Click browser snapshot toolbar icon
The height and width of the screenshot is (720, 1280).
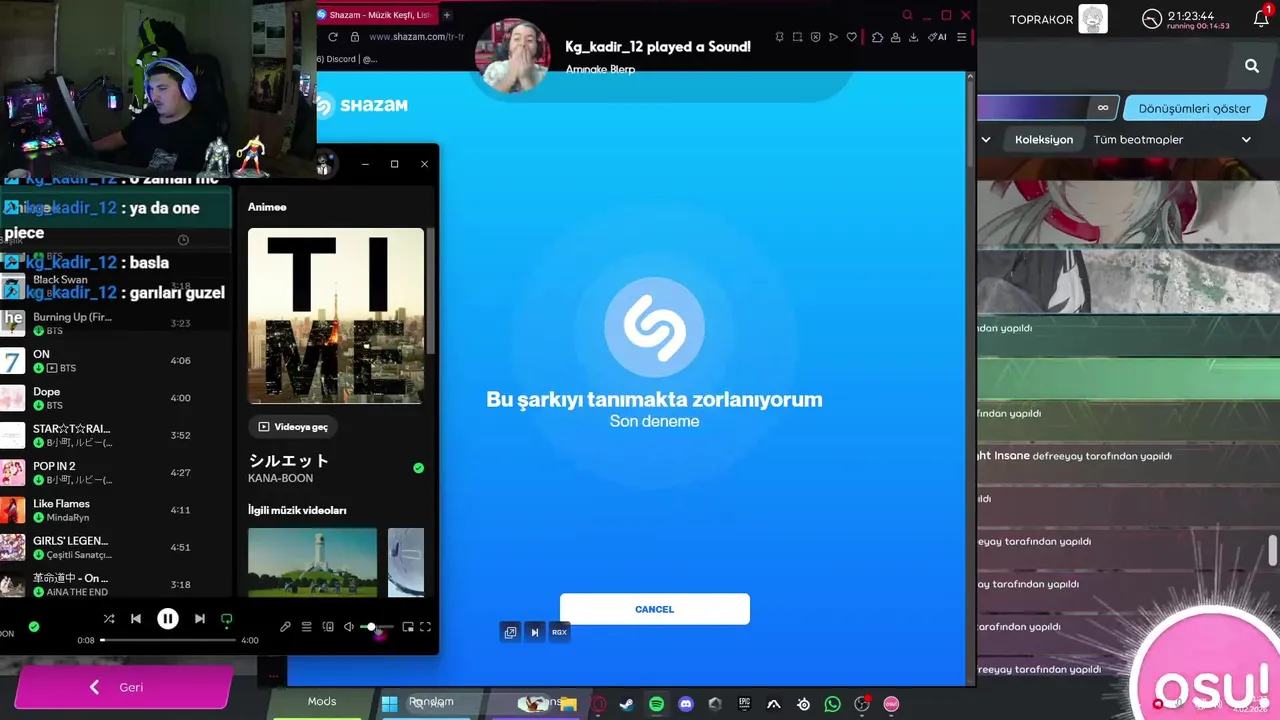(797, 37)
